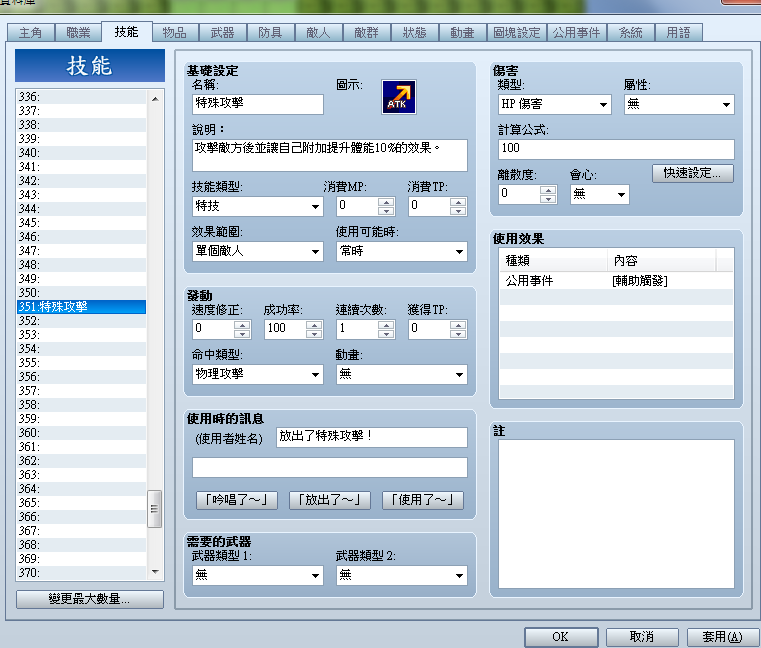Decrease 消費TP with the down stepper arrow
Viewport: 761px width, 648px height.
458,211
